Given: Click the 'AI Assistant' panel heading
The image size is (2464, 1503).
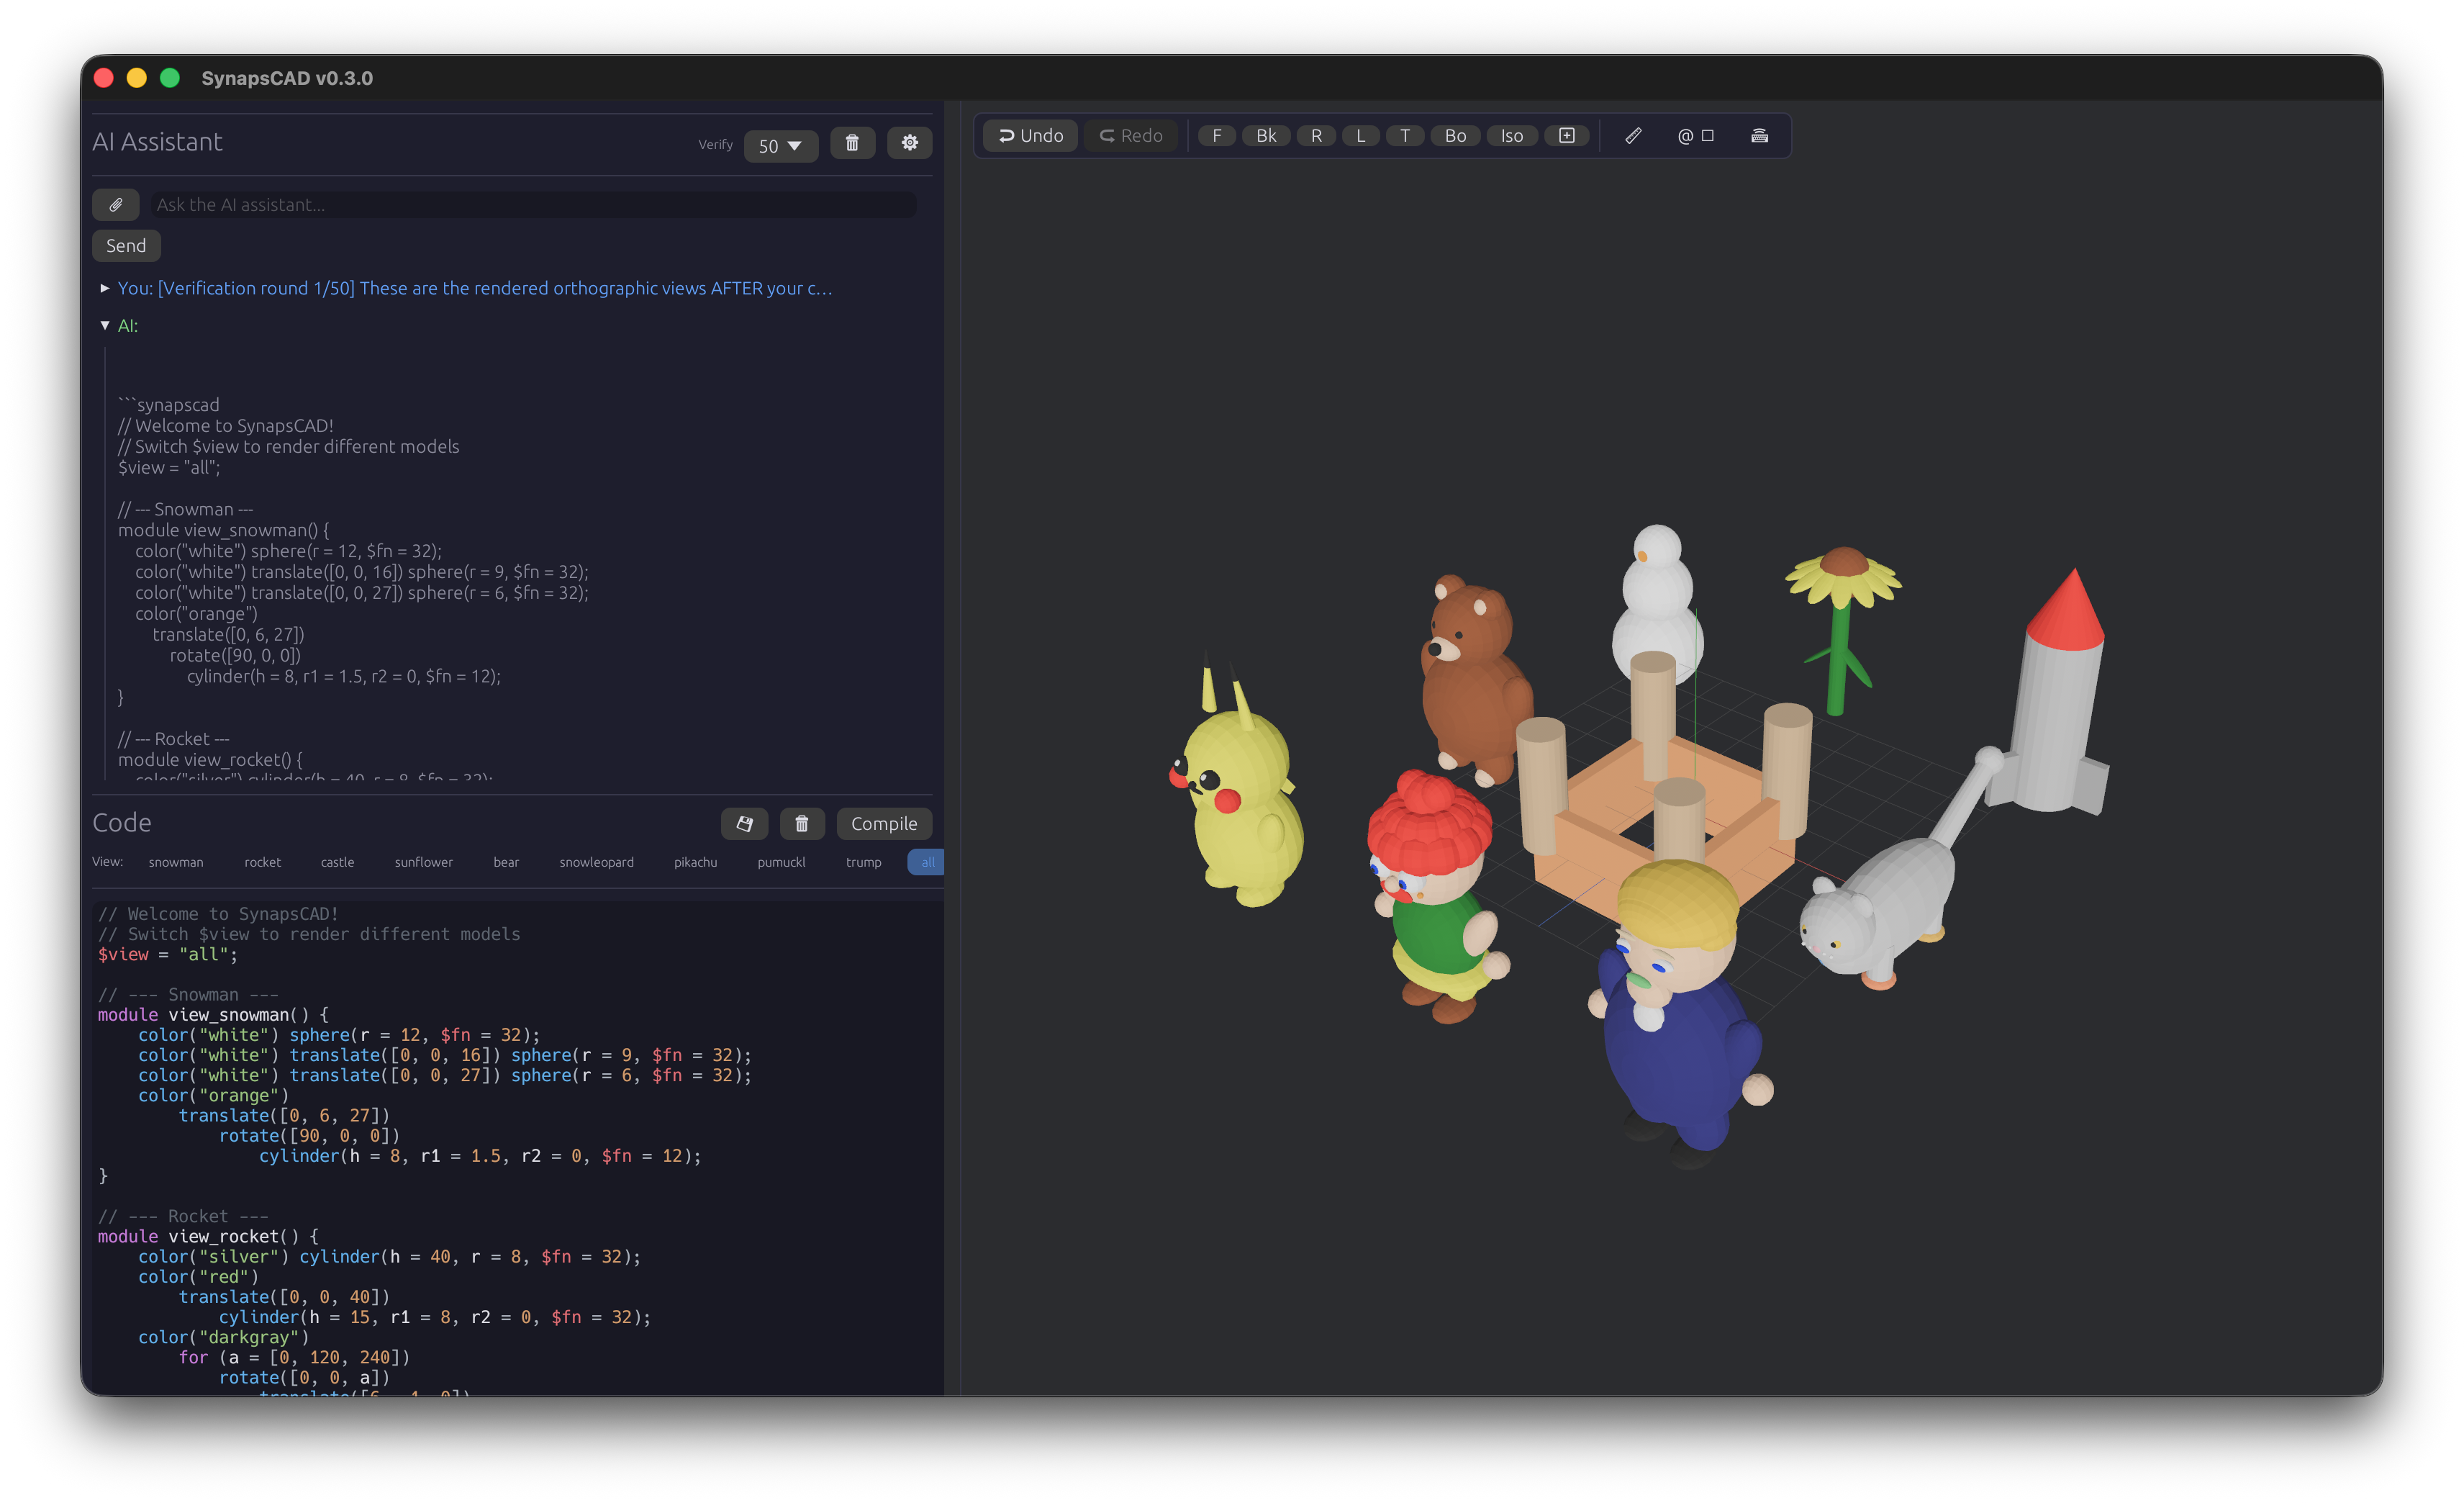Looking at the screenshot, I should tap(157, 142).
